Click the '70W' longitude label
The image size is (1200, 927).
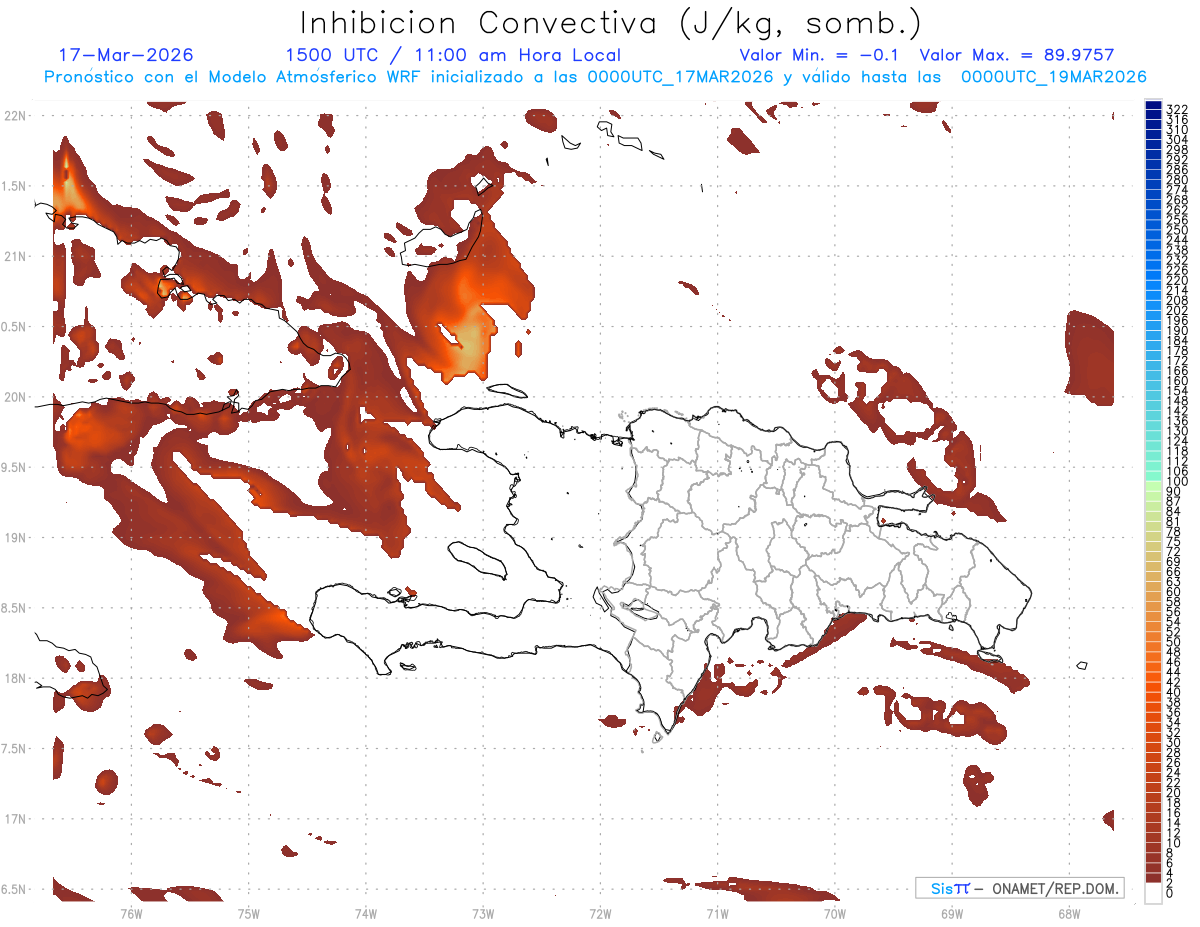(834, 913)
